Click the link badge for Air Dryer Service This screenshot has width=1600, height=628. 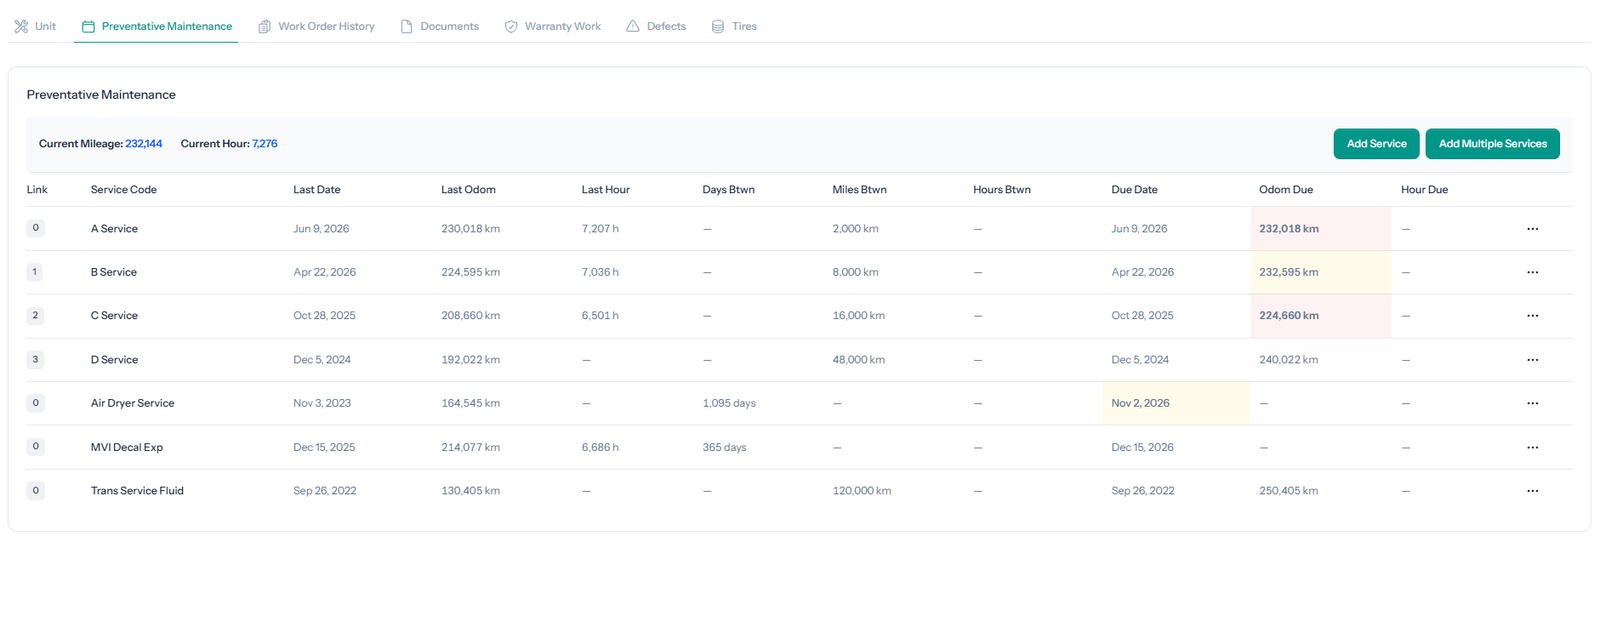coord(35,403)
